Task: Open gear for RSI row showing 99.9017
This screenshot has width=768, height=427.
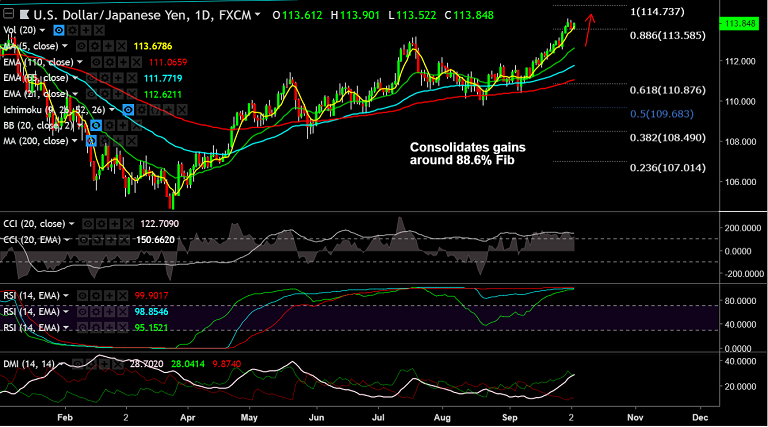Action: tap(96, 296)
